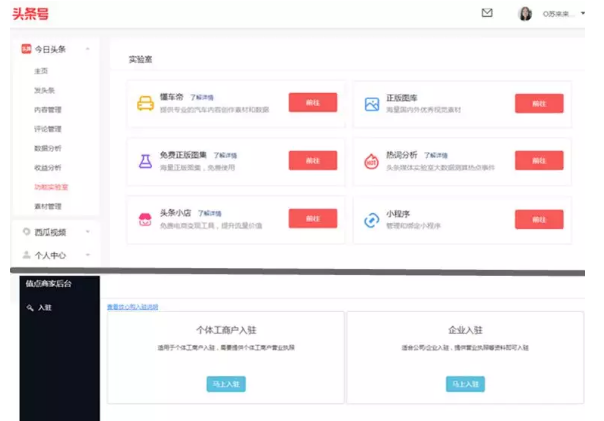Open 了解详情 link next to 懂车帝

click(202, 97)
